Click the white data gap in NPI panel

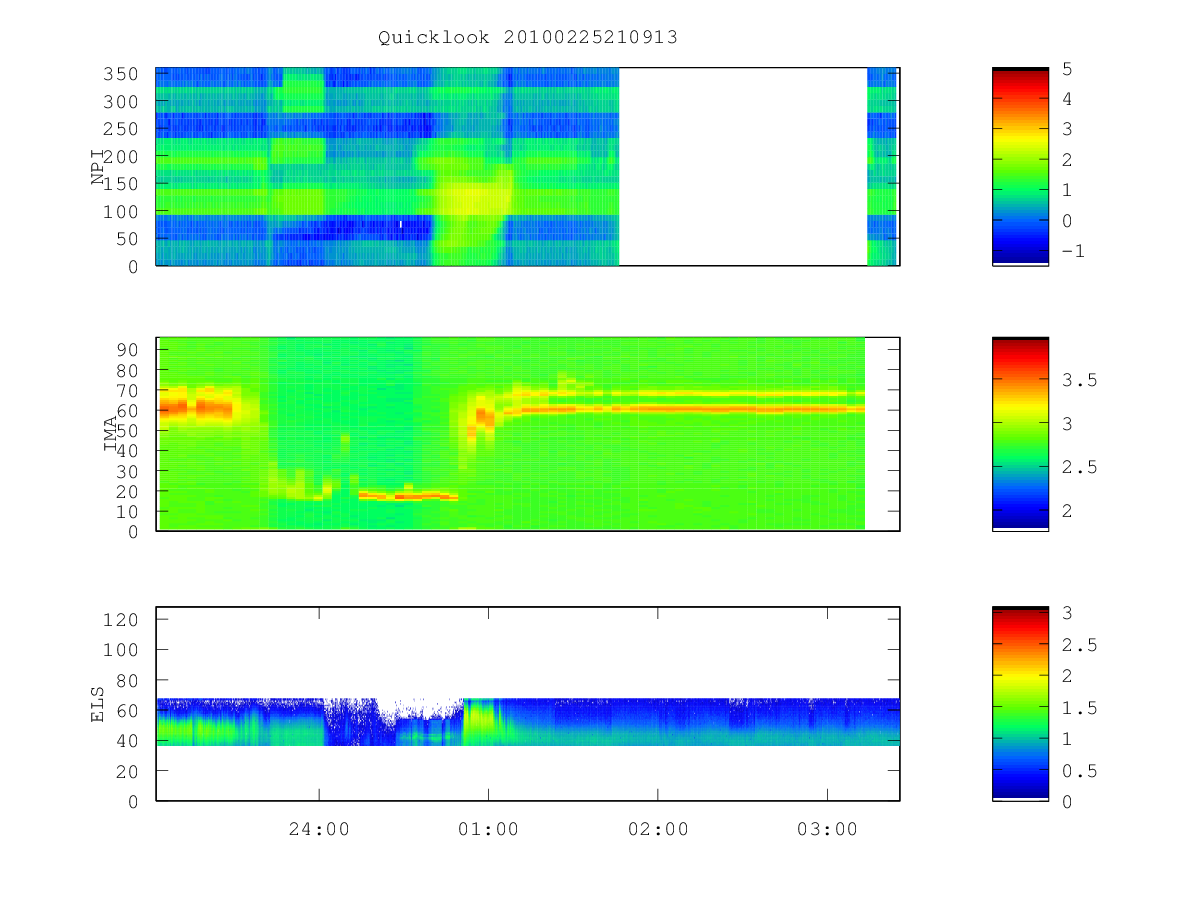(x=743, y=166)
